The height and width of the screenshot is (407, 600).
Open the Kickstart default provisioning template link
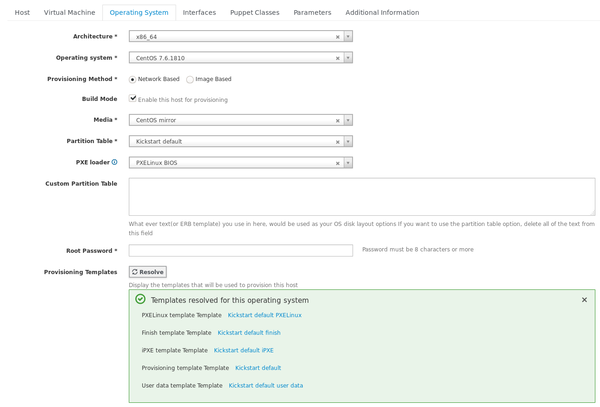pyautogui.click(x=258, y=368)
